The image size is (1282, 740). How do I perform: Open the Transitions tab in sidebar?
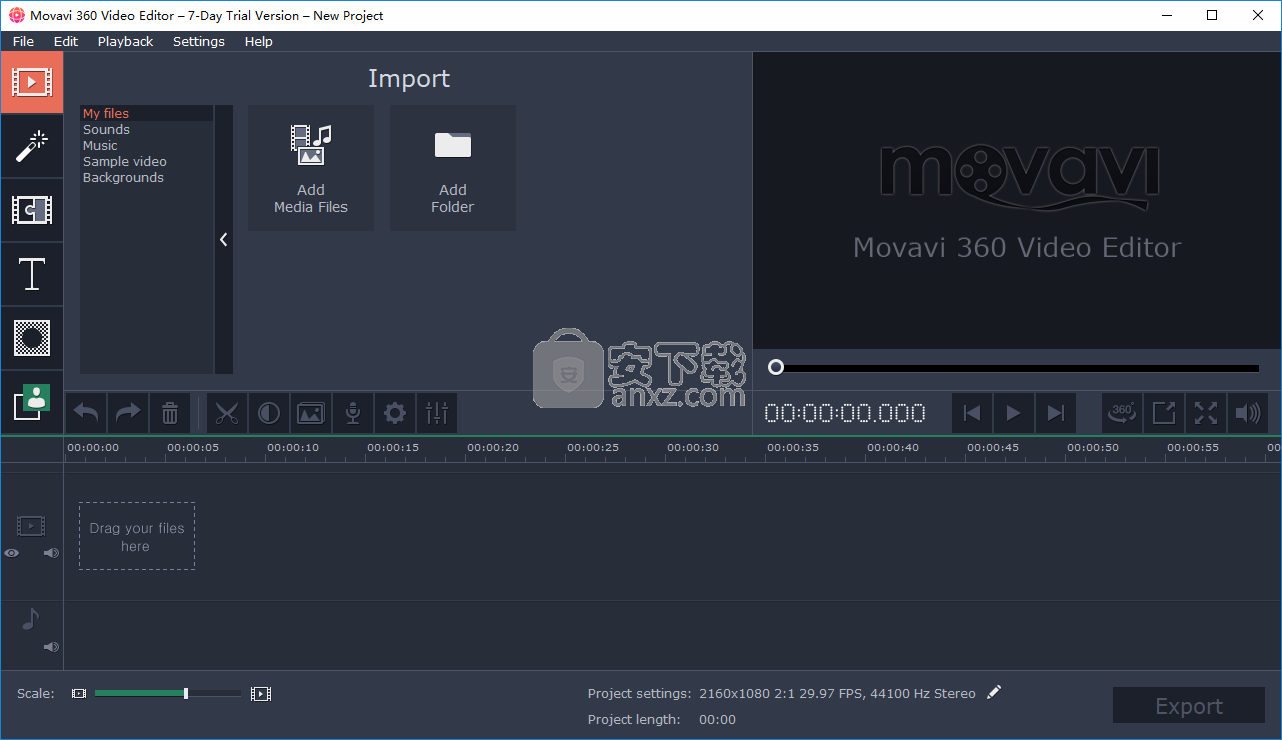32,210
